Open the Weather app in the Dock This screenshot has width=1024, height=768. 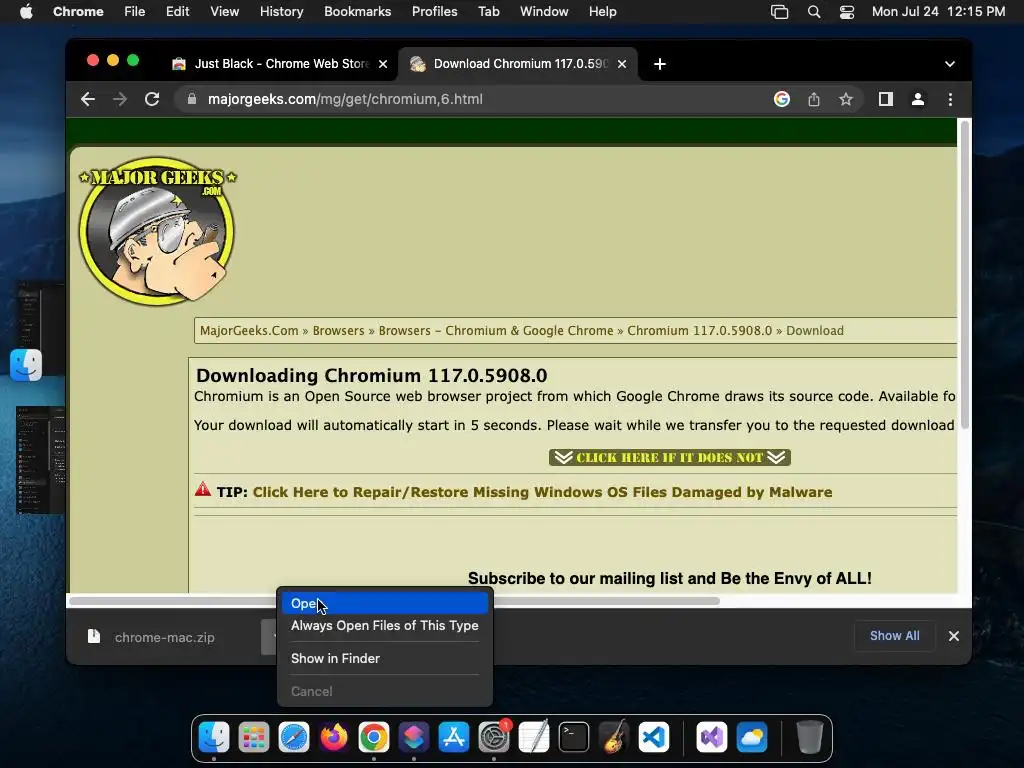(752, 738)
